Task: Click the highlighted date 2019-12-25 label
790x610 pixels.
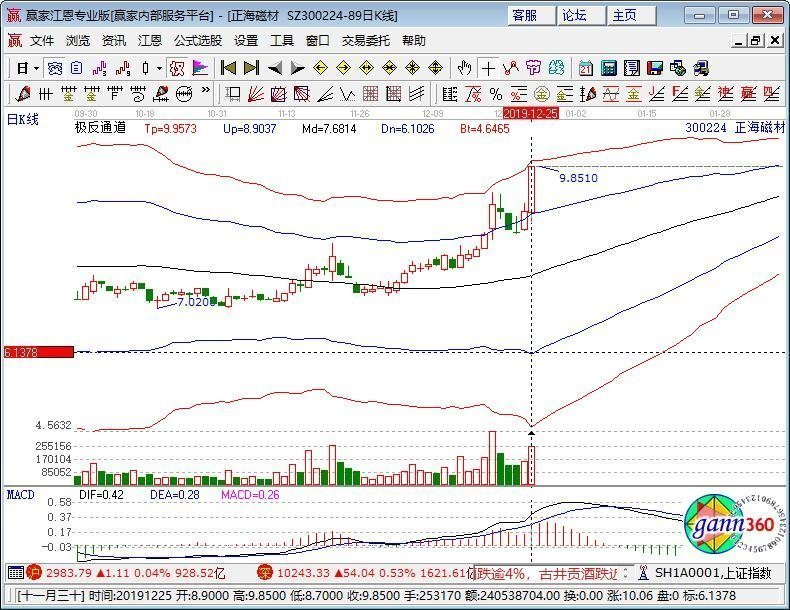Action: [x=531, y=113]
